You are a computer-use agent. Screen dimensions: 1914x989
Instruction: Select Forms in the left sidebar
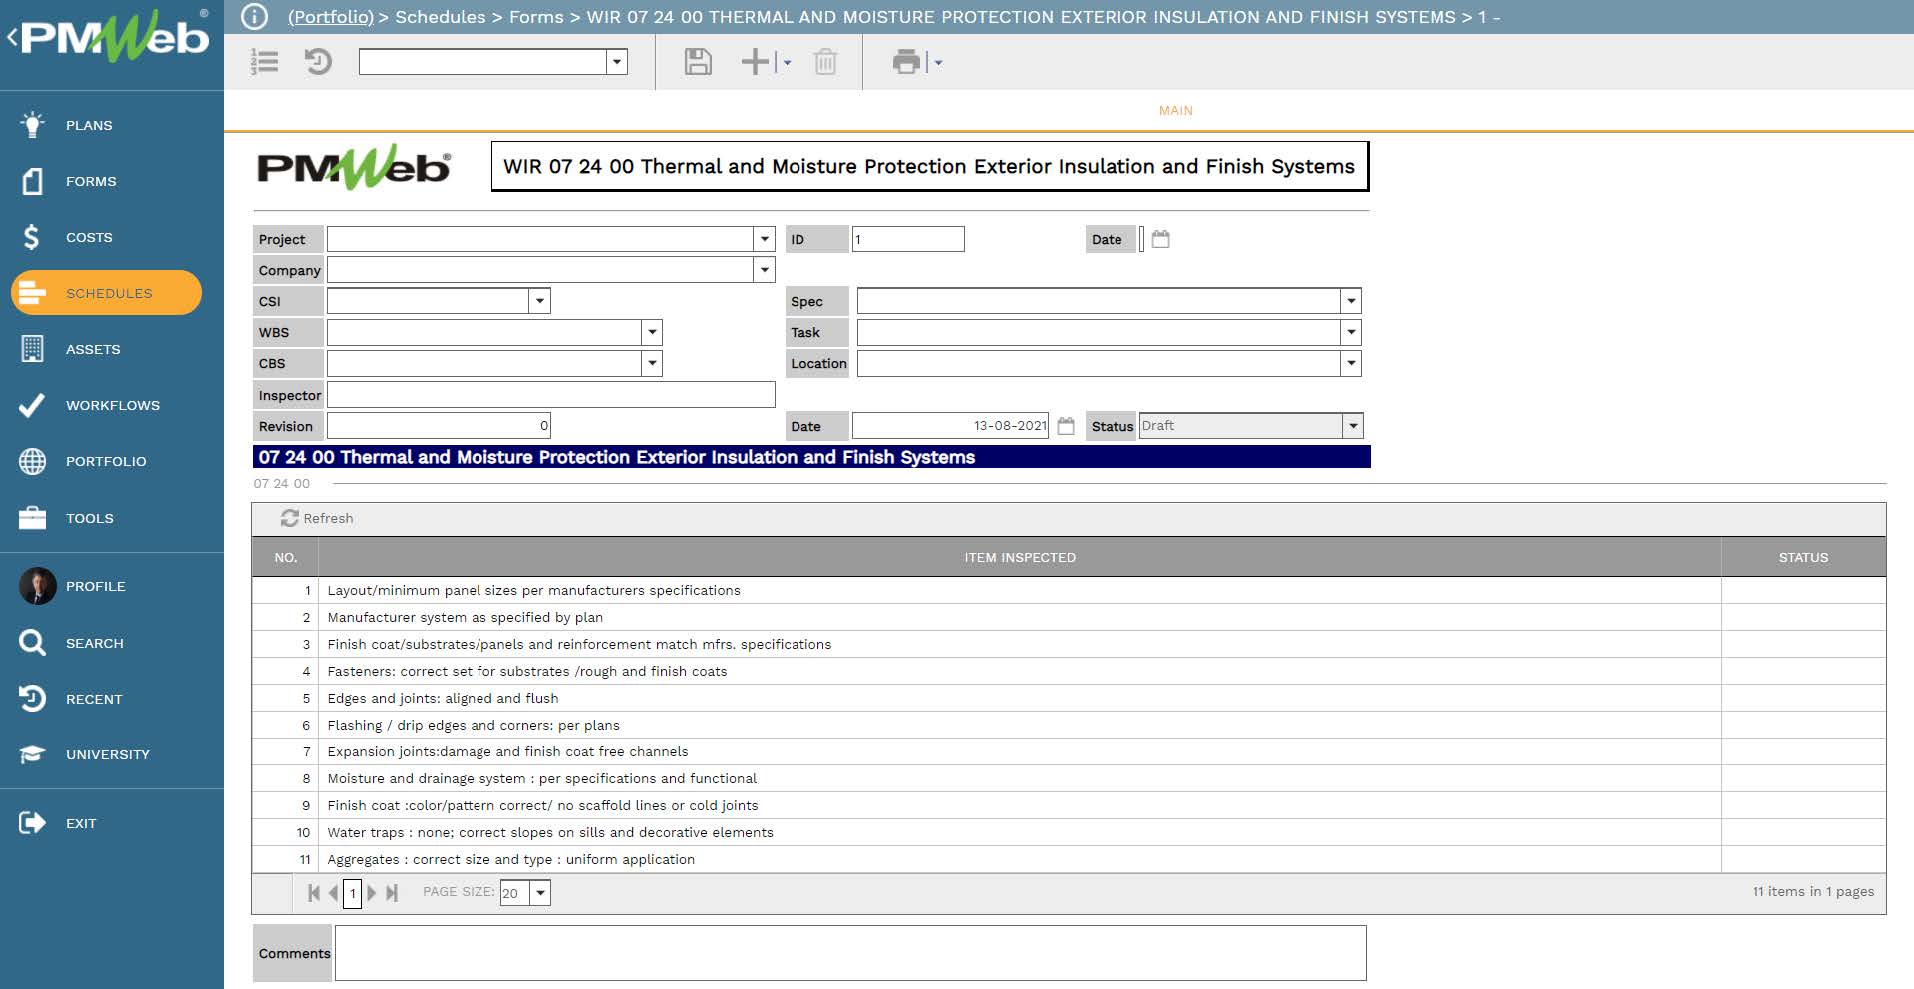coord(91,181)
